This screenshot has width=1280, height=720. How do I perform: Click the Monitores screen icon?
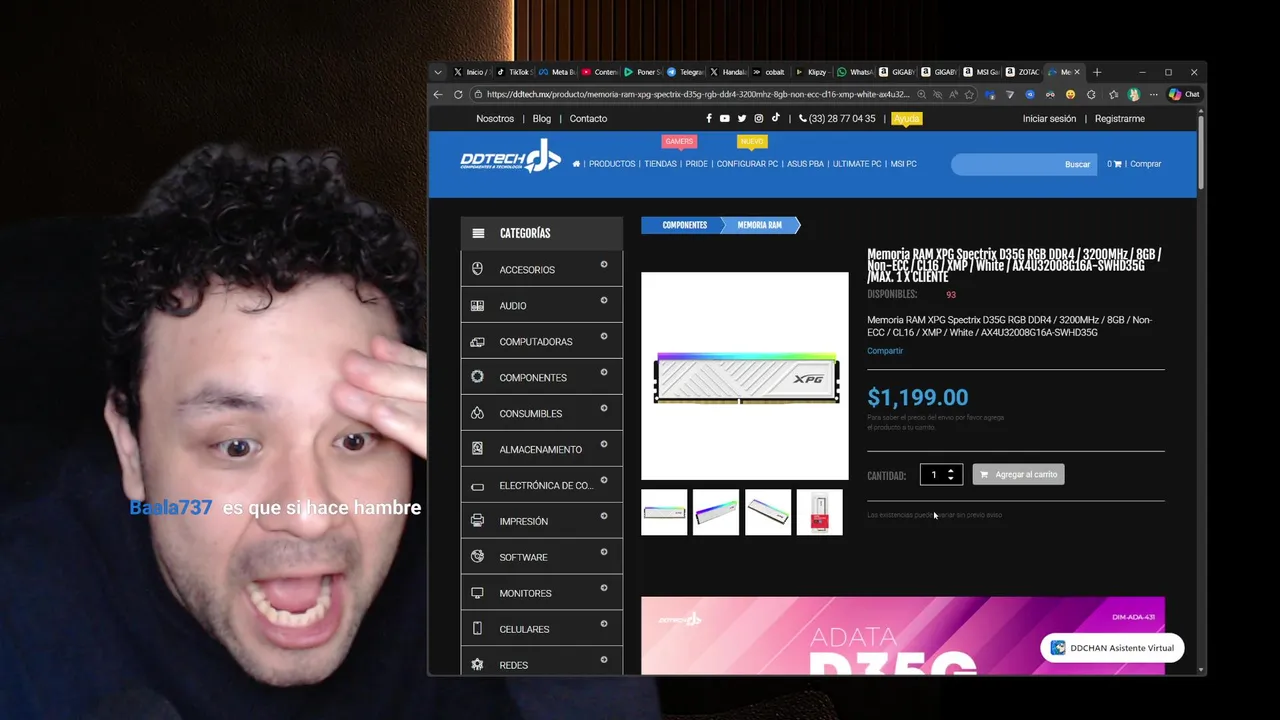pos(477,593)
